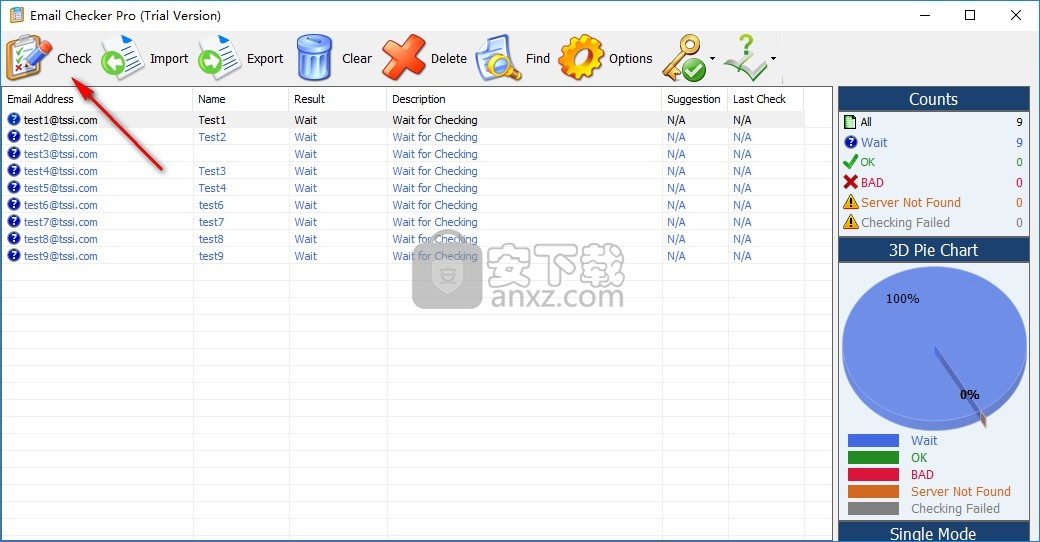Click the Import document icon

click(x=123, y=58)
